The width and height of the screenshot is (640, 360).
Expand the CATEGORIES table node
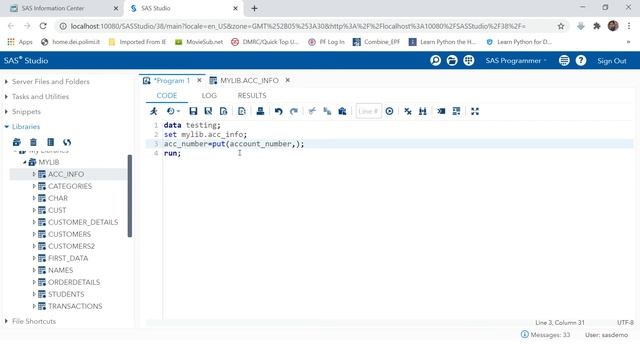34,186
